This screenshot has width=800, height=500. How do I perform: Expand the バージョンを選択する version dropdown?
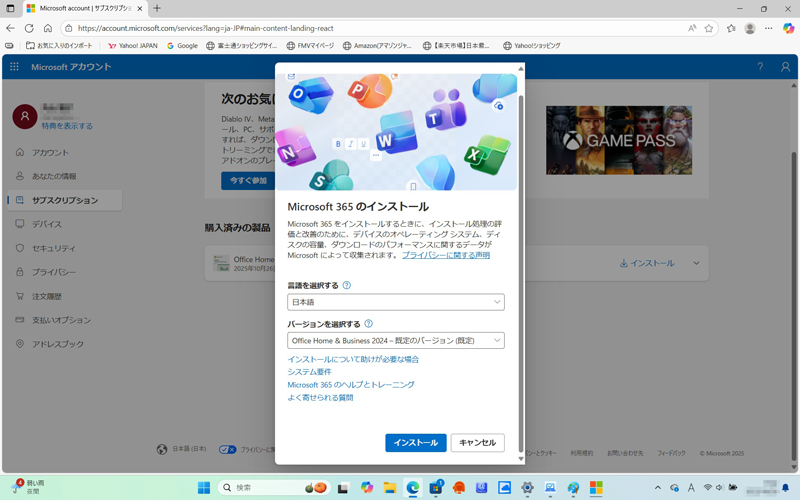pos(396,341)
